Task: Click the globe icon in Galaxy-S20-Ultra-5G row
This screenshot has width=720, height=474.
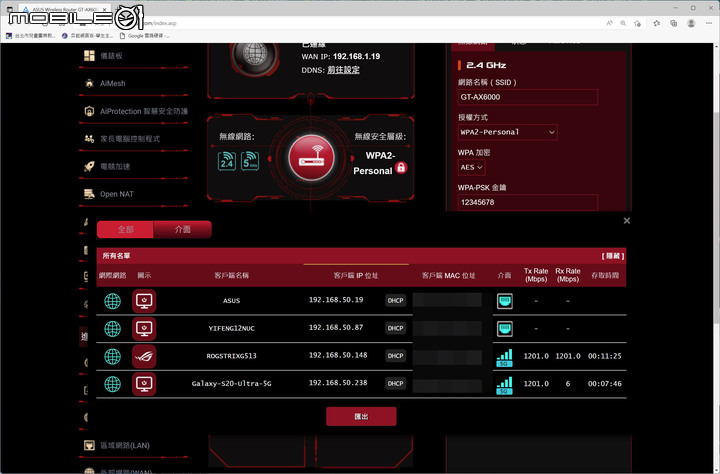Action: coord(112,384)
